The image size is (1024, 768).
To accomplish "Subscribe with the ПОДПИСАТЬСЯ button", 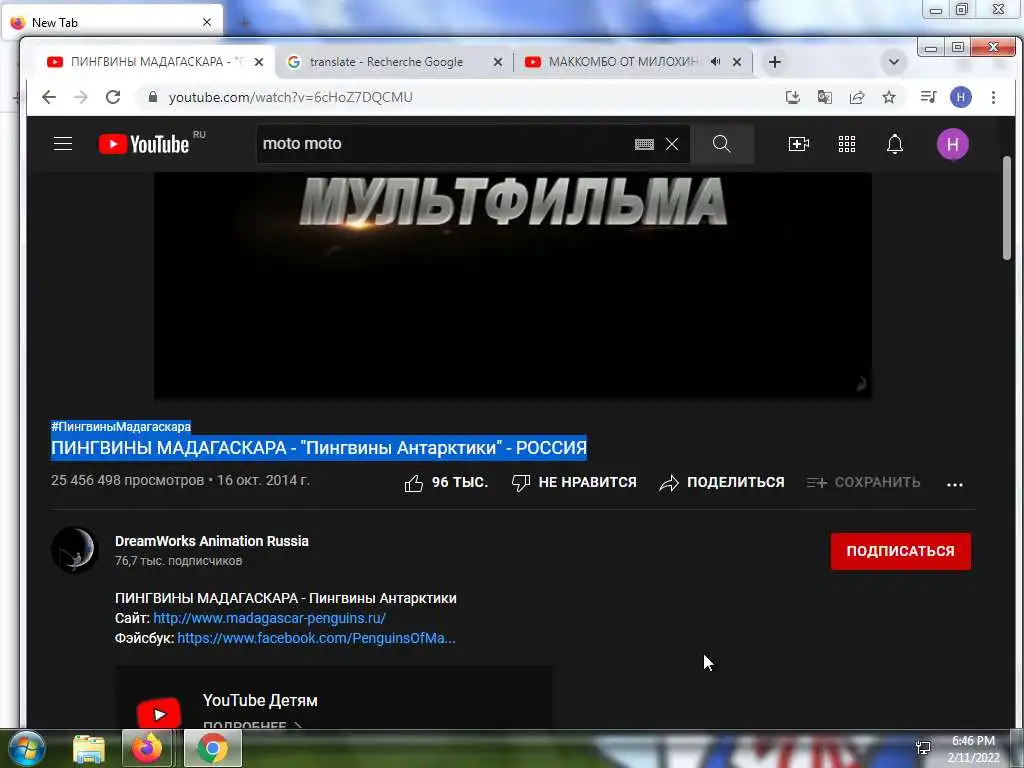I will 901,551.
